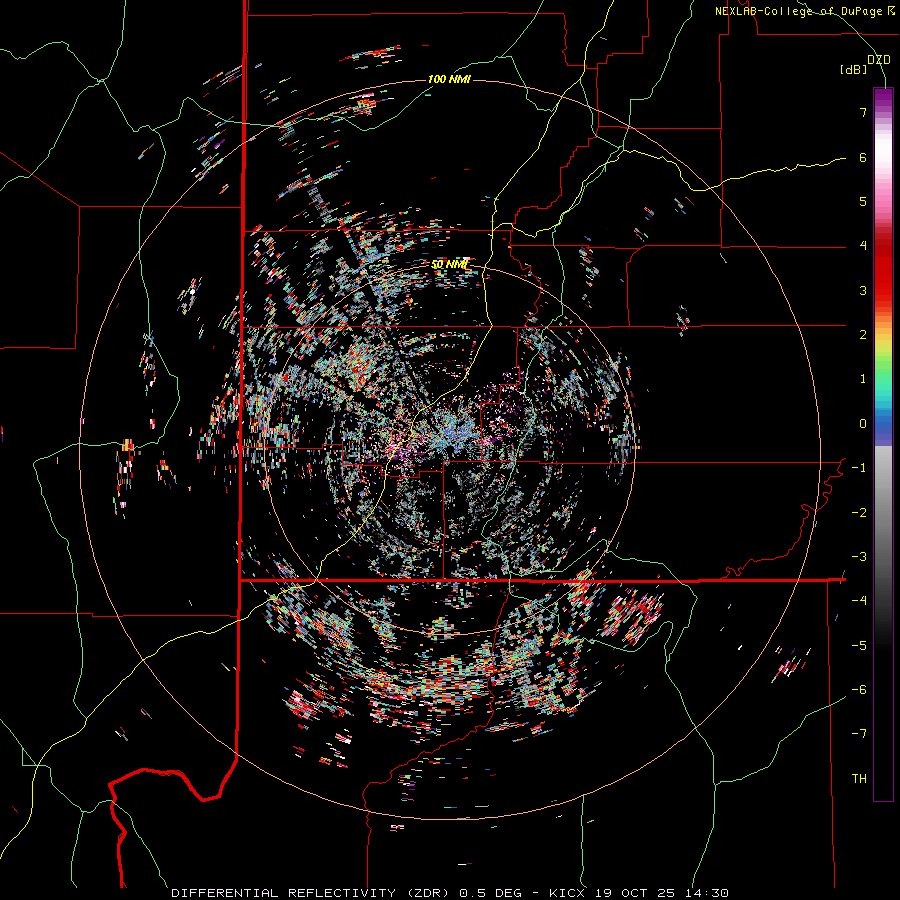Click the "3" value on the dB scale
Viewport: 900px width, 900px height.
pyautogui.click(x=863, y=290)
